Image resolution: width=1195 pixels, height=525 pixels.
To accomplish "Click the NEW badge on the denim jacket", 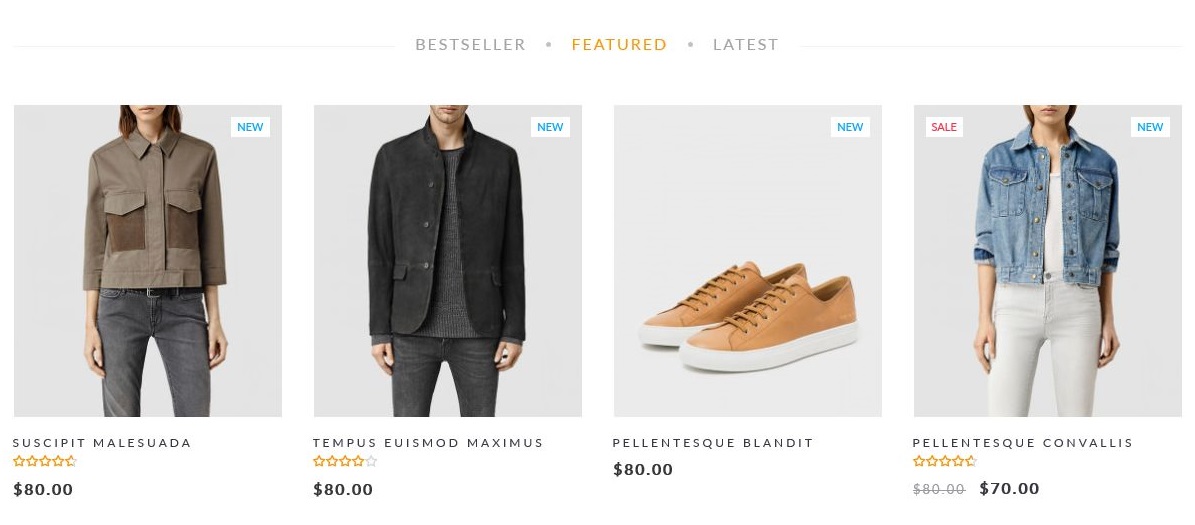I will (x=1150, y=127).
